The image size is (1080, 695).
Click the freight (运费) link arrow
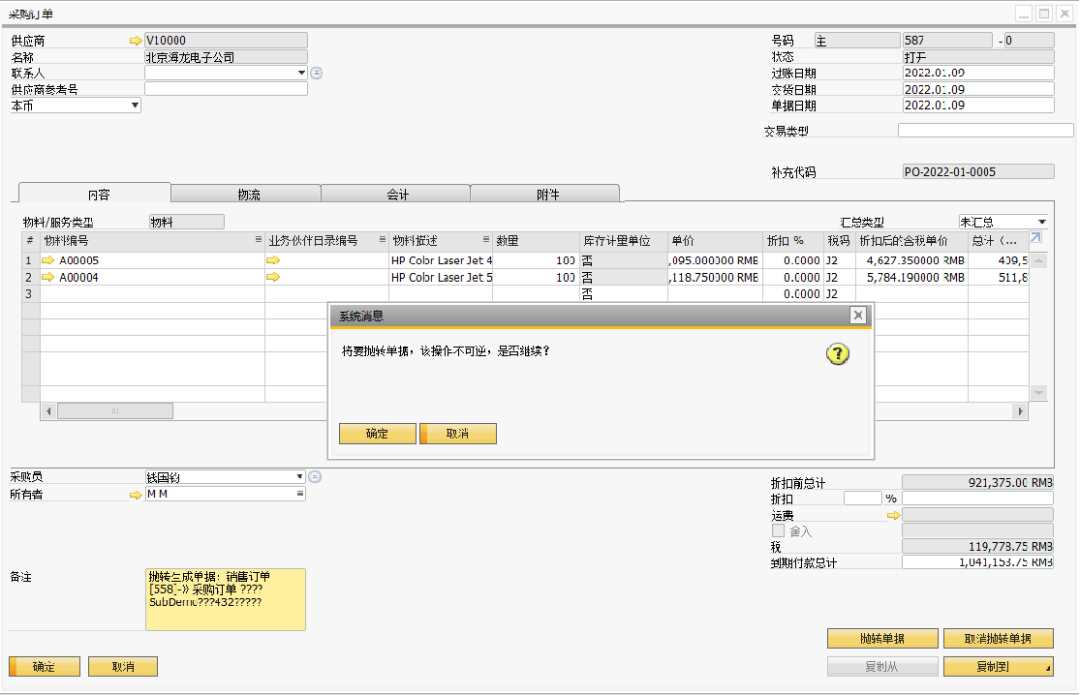click(x=893, y=515)
